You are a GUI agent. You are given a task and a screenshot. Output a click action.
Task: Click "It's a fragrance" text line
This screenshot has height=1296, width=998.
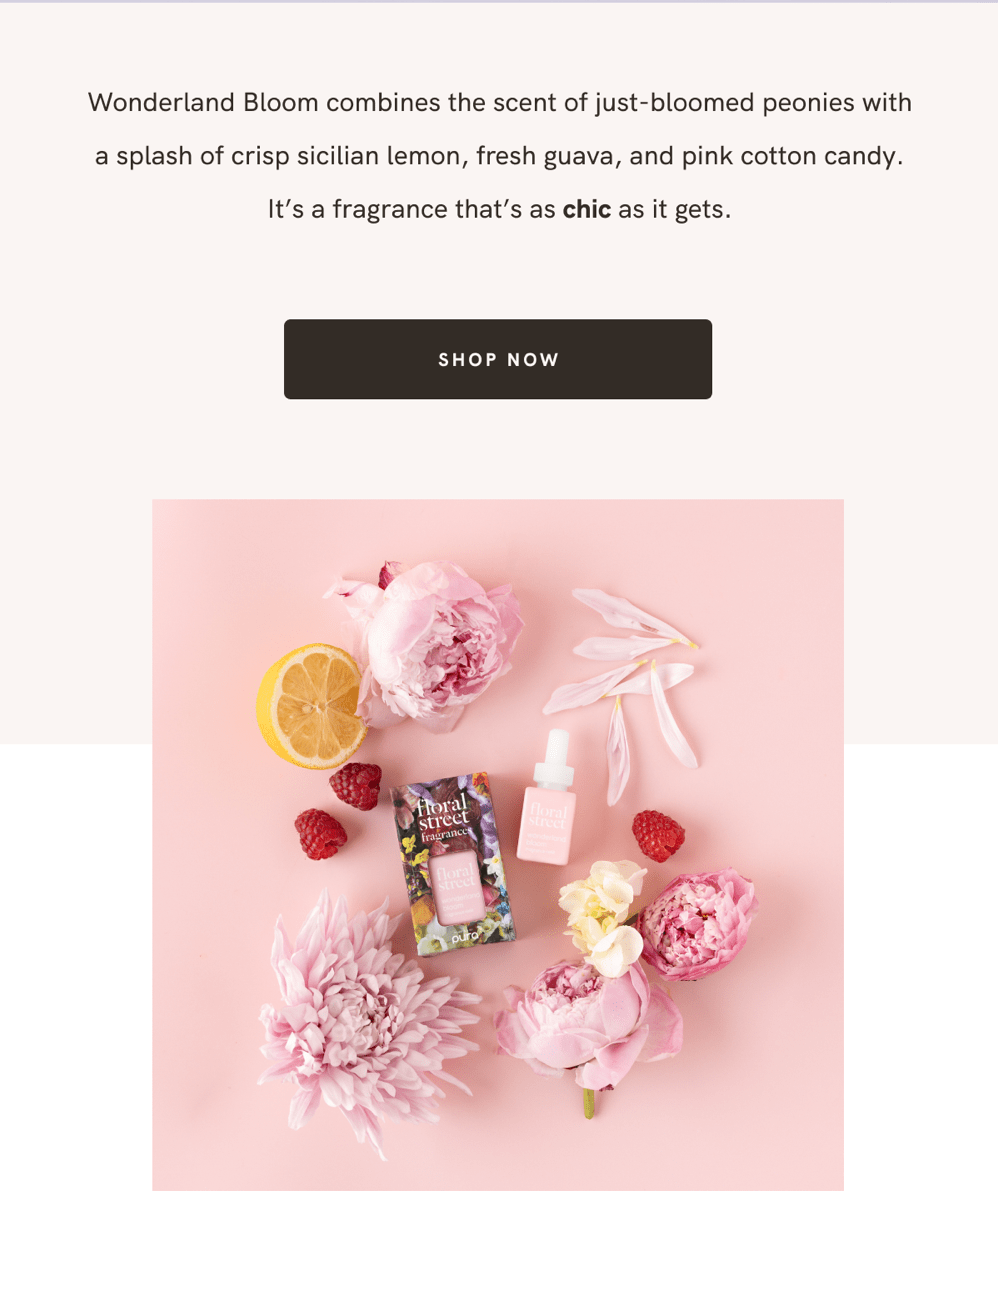point(499,209)
